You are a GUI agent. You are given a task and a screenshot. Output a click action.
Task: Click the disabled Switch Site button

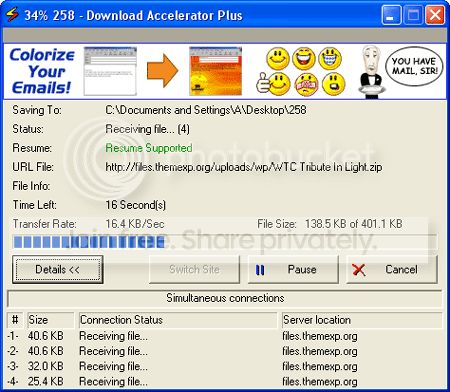click(x=194, y=269)
